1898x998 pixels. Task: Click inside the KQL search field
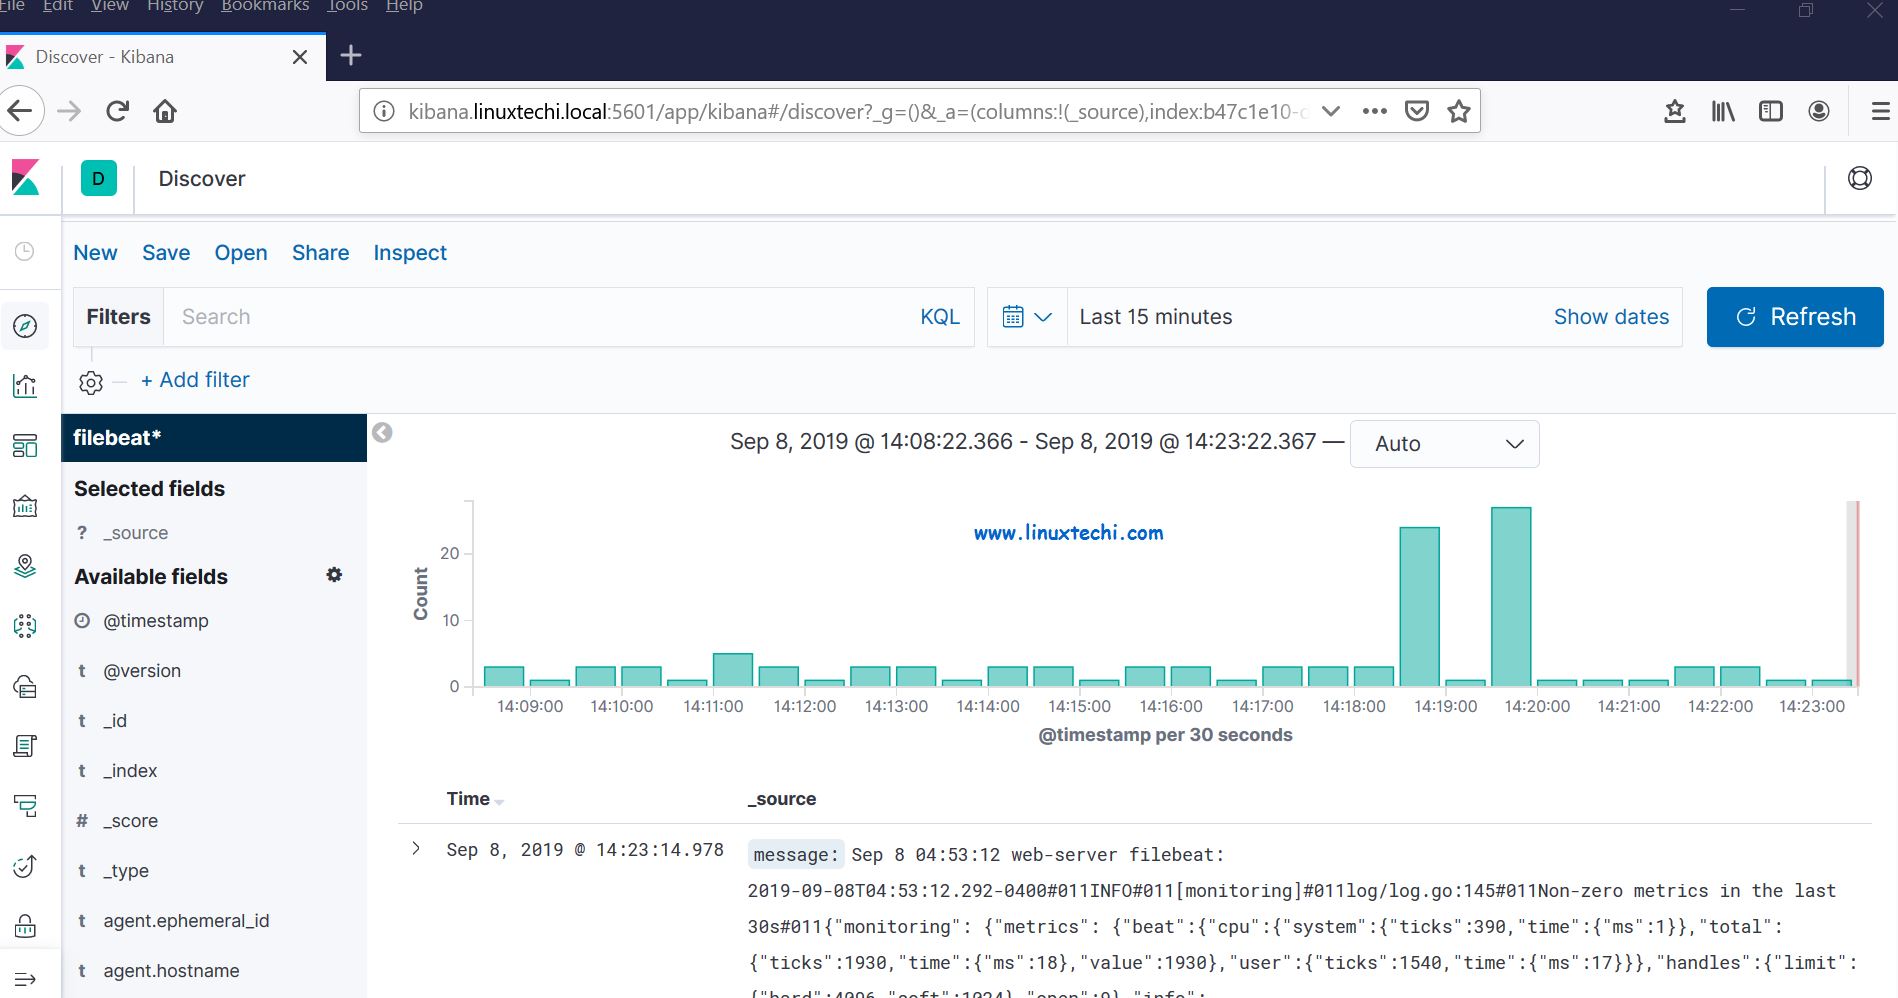tap(500, 316)
